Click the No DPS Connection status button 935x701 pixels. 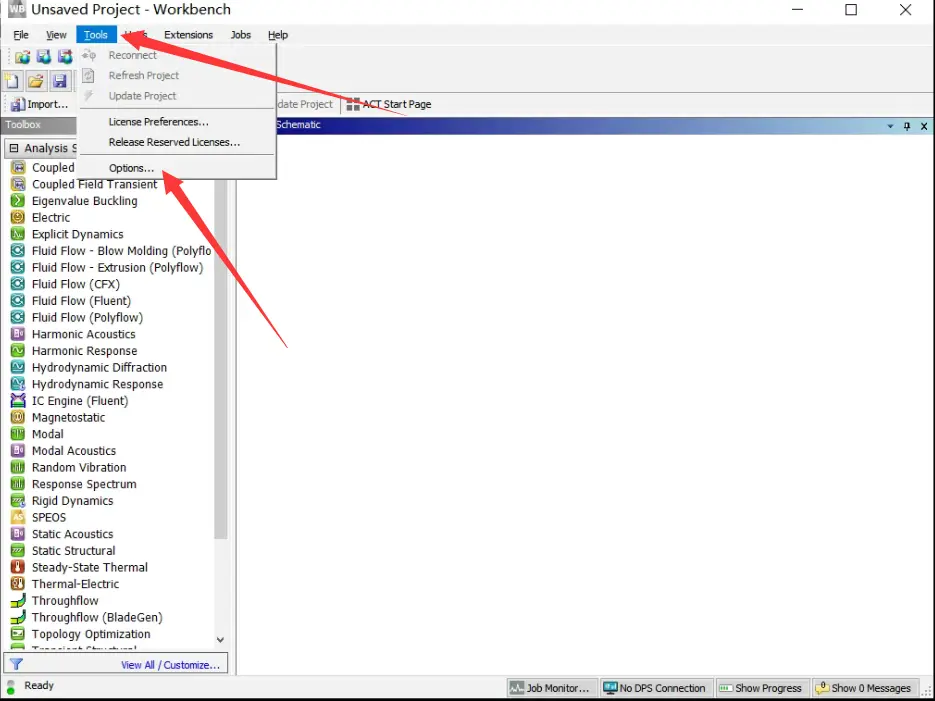click(655, 688)
